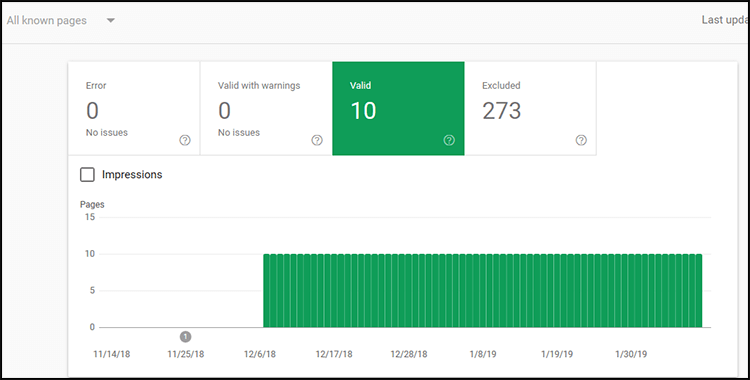Select the Error status card
Screen dimensions: 750x380
click(134, 108)
